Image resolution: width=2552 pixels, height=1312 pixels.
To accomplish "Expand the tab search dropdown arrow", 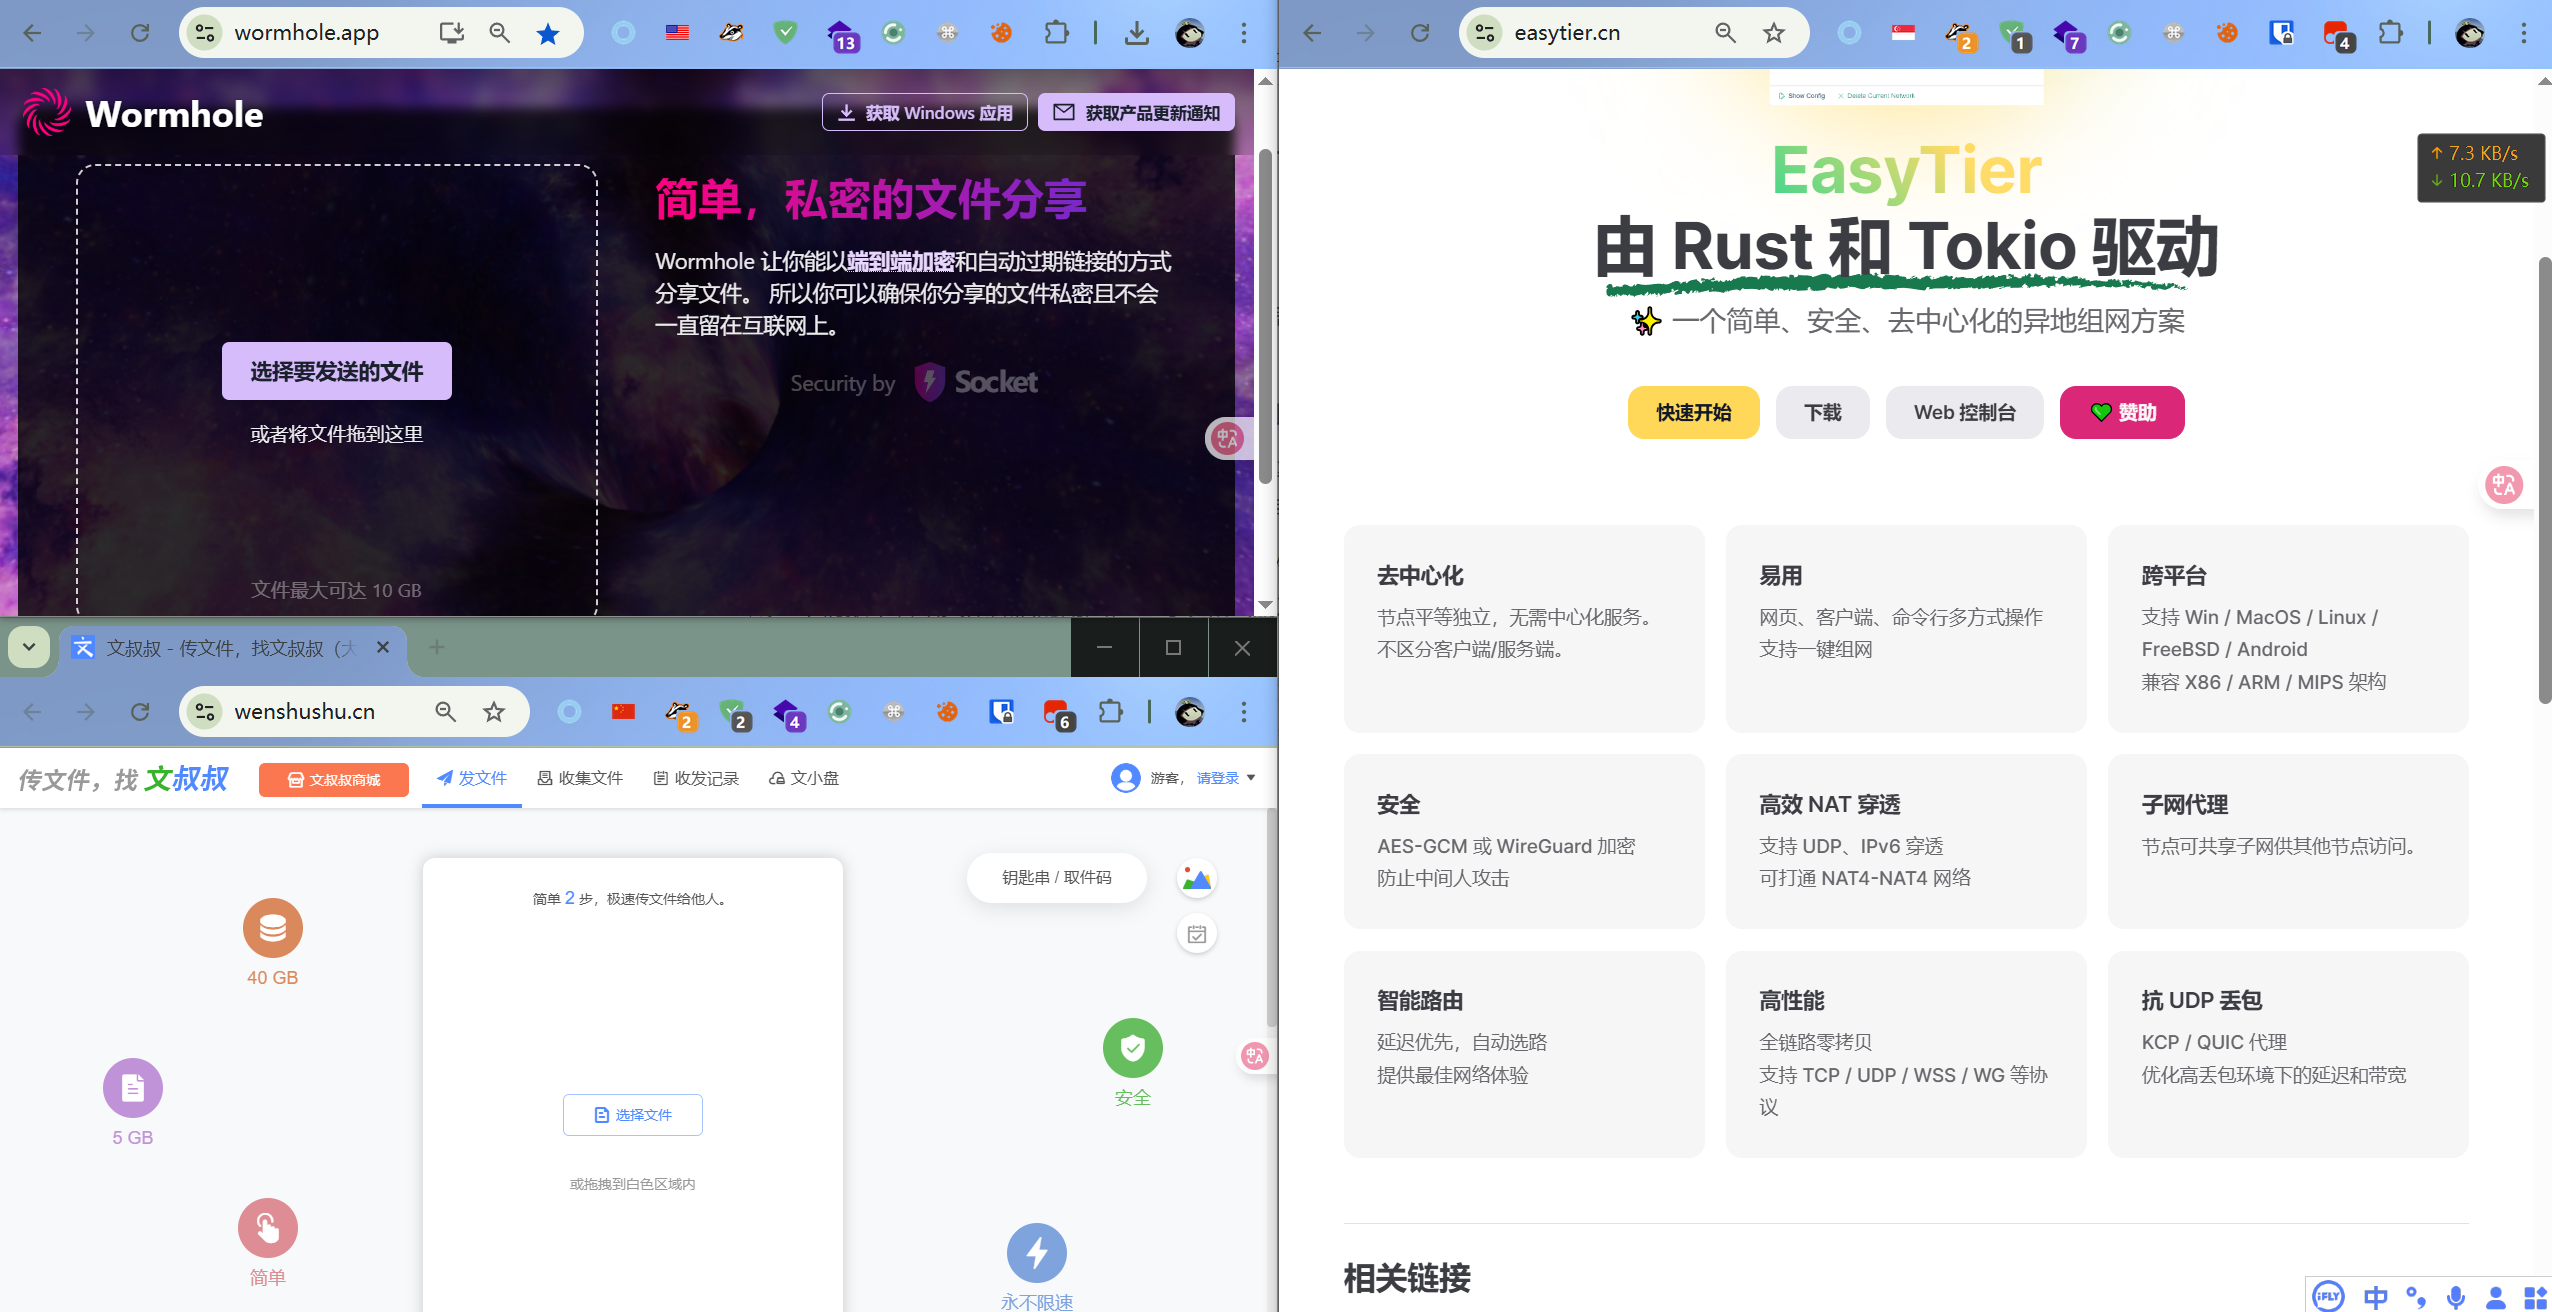I will click(x=29, y=647).
